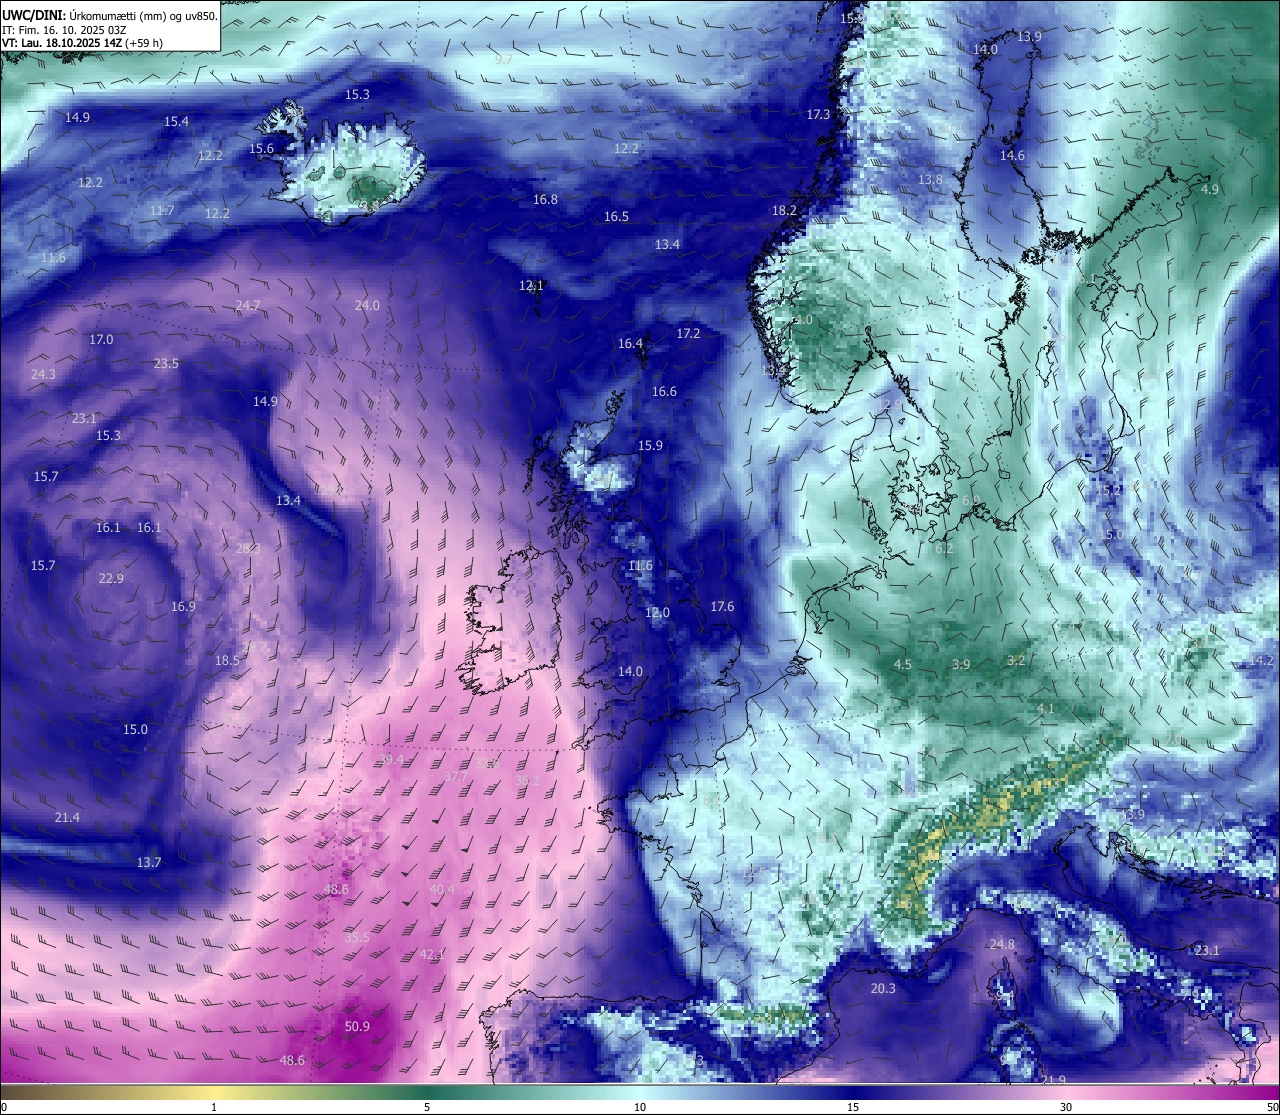The width and height of the screenshot is (1280, 1115).
Task: Click the 17.3 value off Norway
Action: coord(818,114)
